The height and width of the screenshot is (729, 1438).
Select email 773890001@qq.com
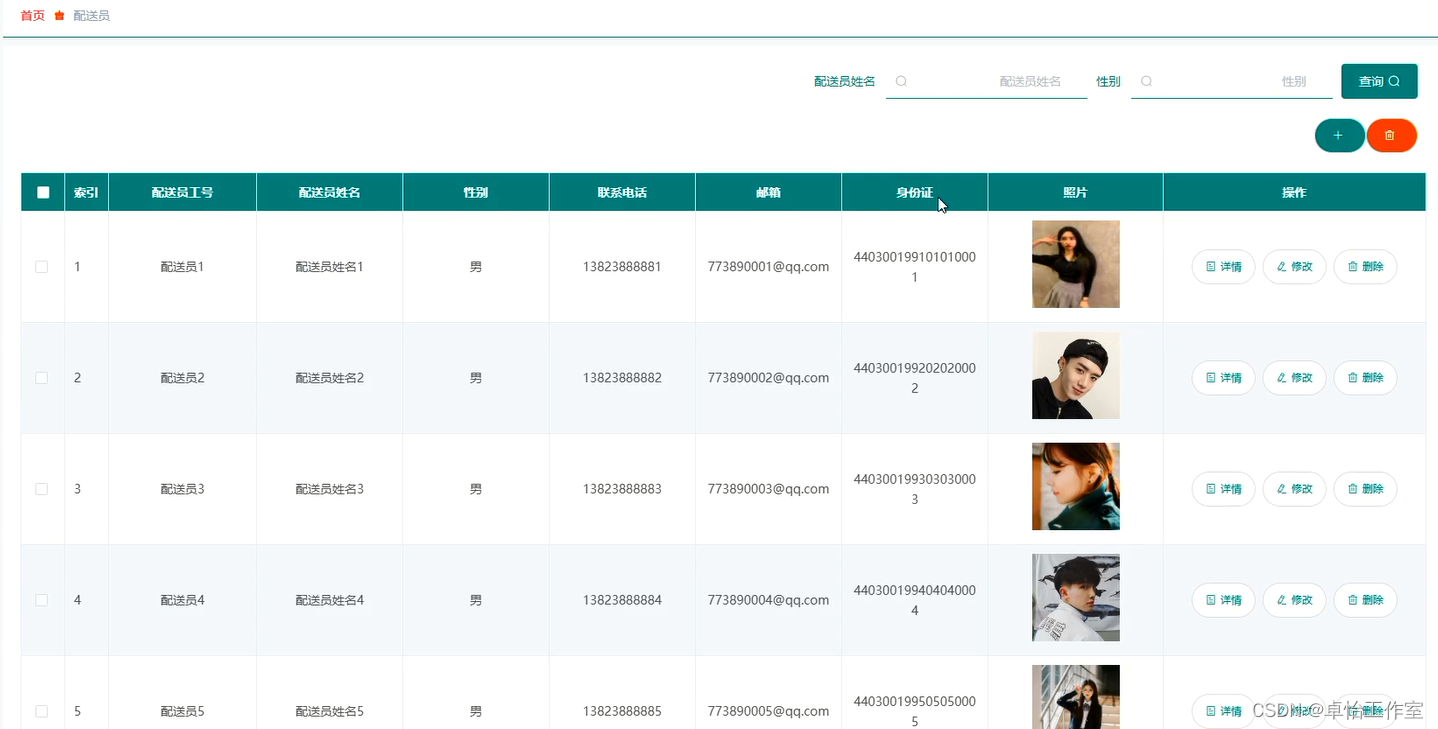768,267
